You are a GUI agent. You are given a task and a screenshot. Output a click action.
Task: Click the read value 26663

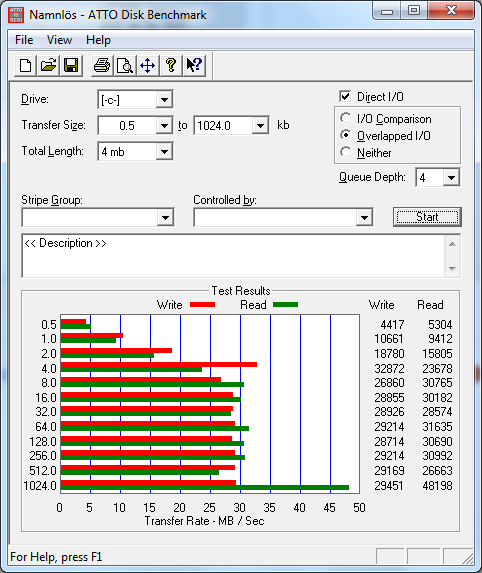[x=437, y=470]
